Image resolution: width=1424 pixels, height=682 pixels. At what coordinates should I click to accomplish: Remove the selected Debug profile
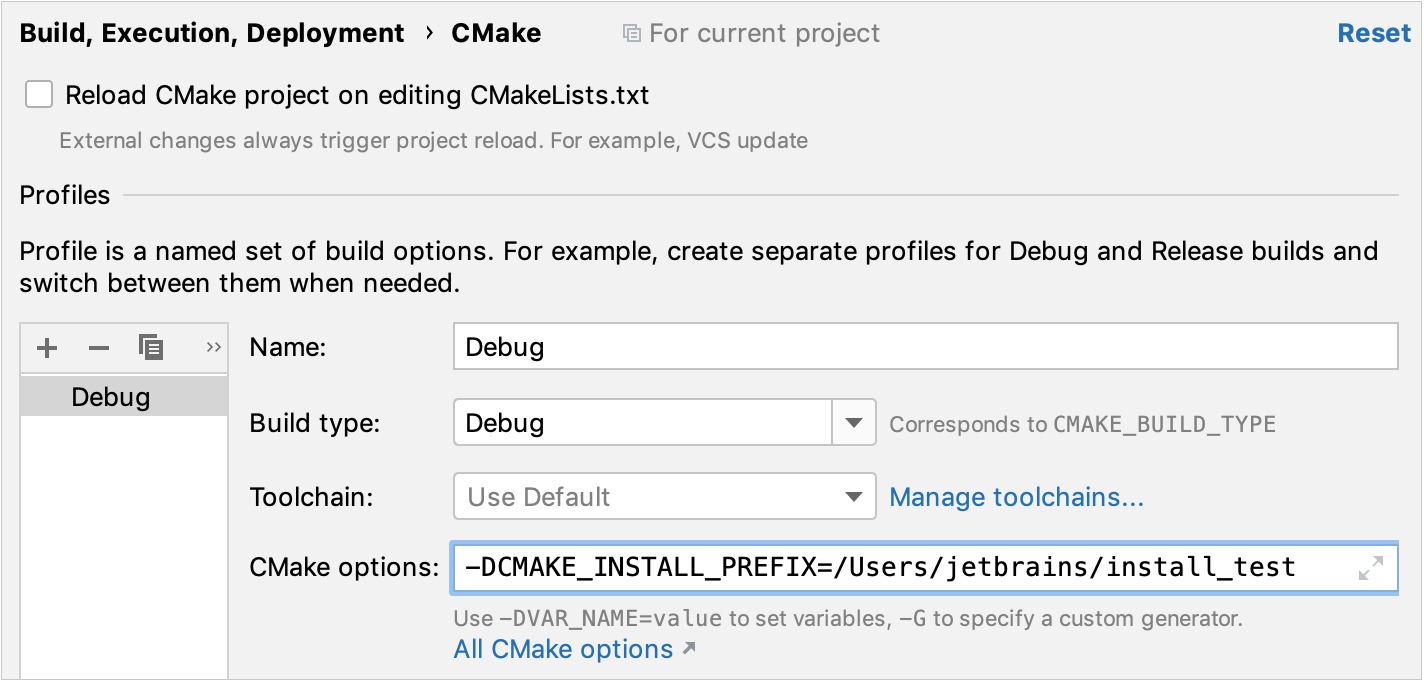pos(98,347)
